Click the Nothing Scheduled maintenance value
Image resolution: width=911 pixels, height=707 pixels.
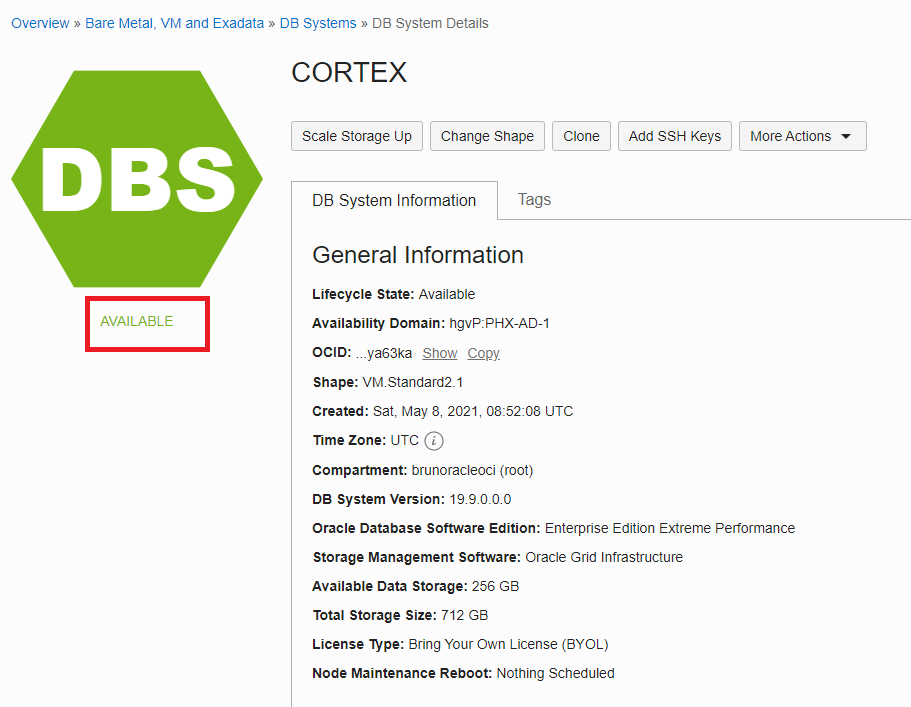(x=555, y=673)
